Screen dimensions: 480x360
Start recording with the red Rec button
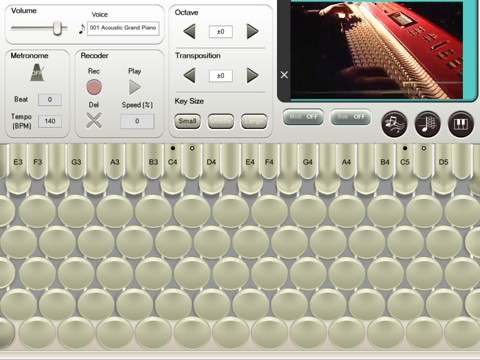(94, 87)
